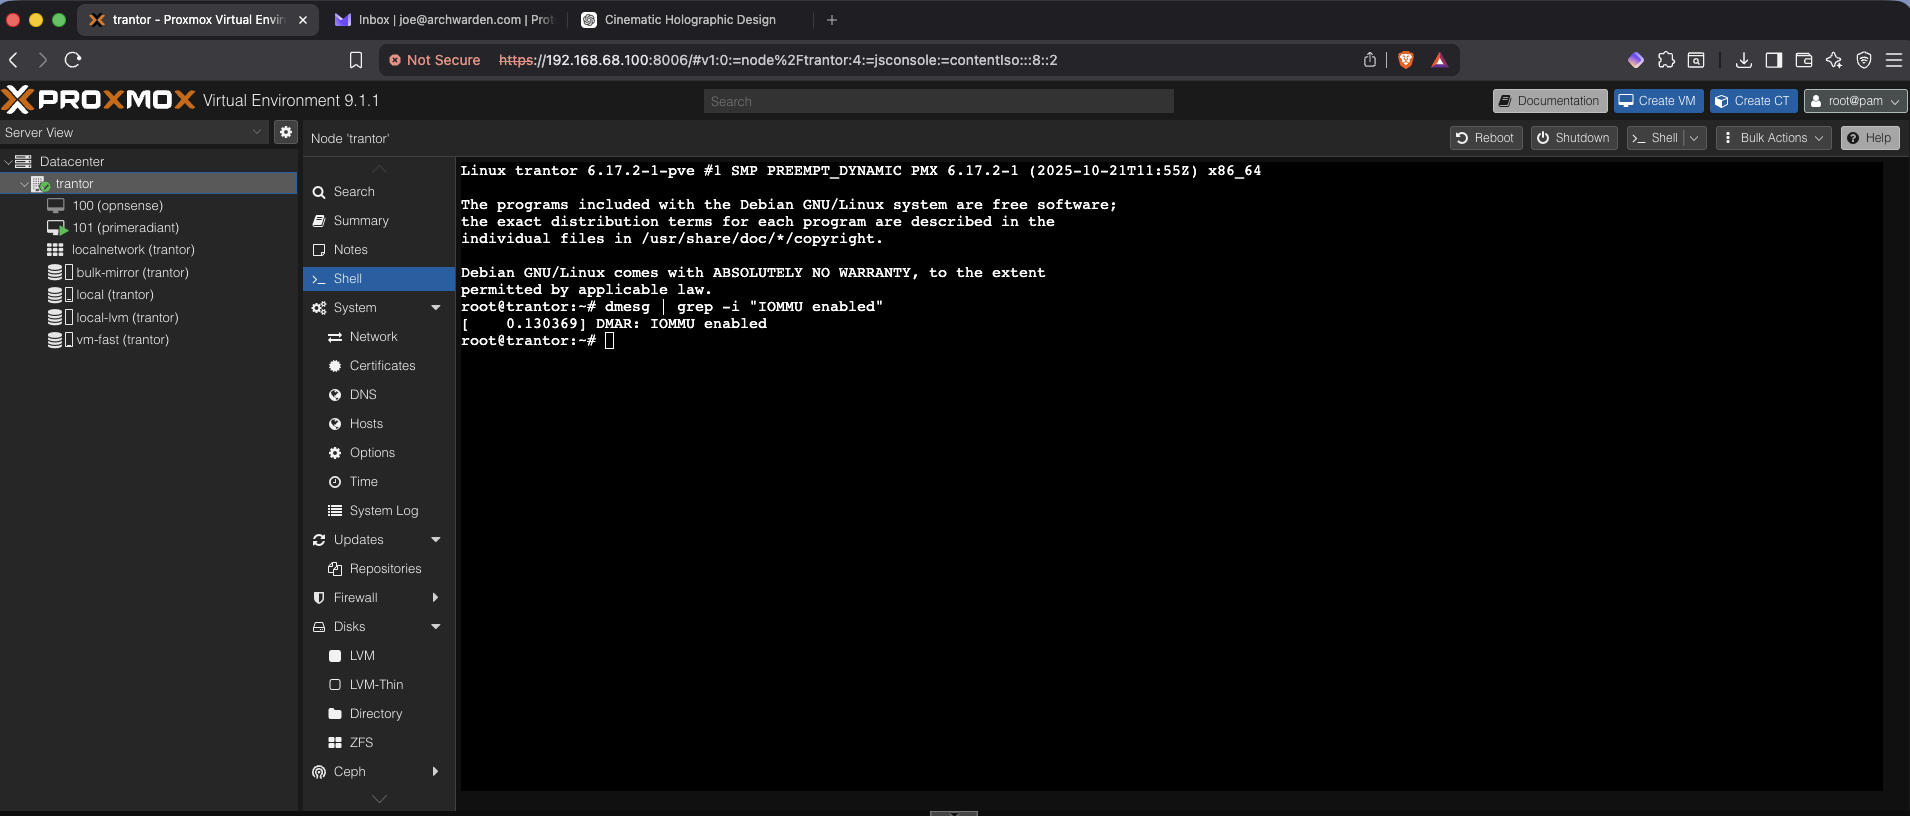
Task: Collapse the Datacenter tree node
Action: click(x=8, y=161)
